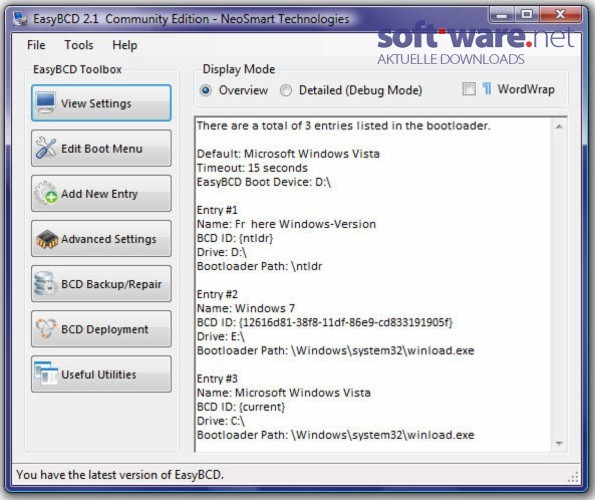The height and width of the screenshot is (500, 595).
Task: Click the Advanced Settings button label
Action: pos(109,239)
